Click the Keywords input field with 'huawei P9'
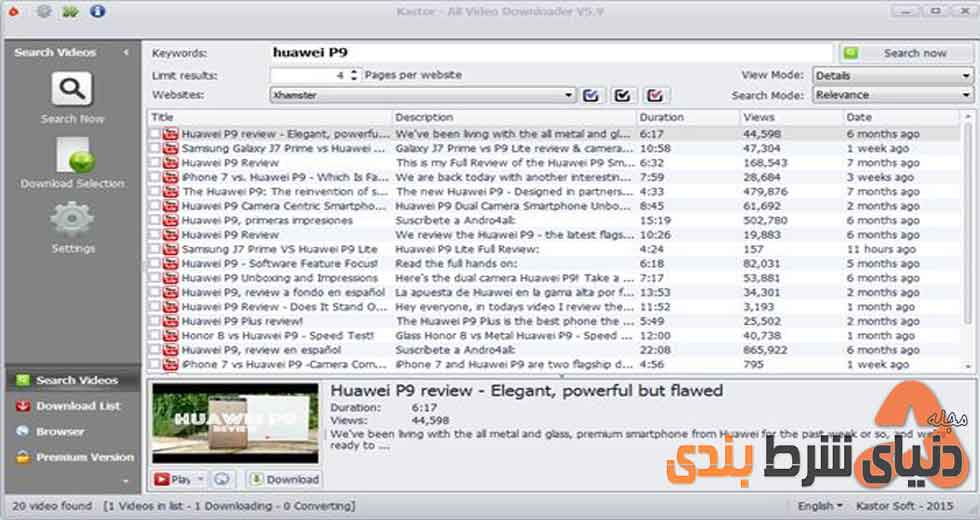 [x=551, y=53]
